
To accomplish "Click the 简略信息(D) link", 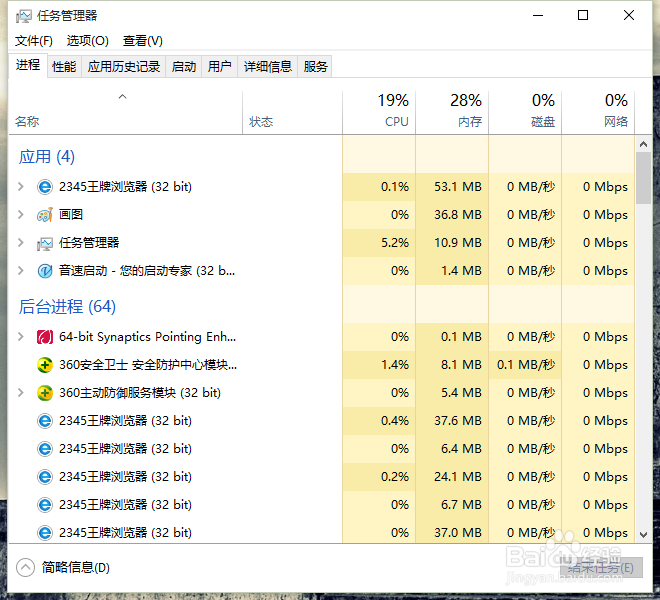I will tap(76, 568).
